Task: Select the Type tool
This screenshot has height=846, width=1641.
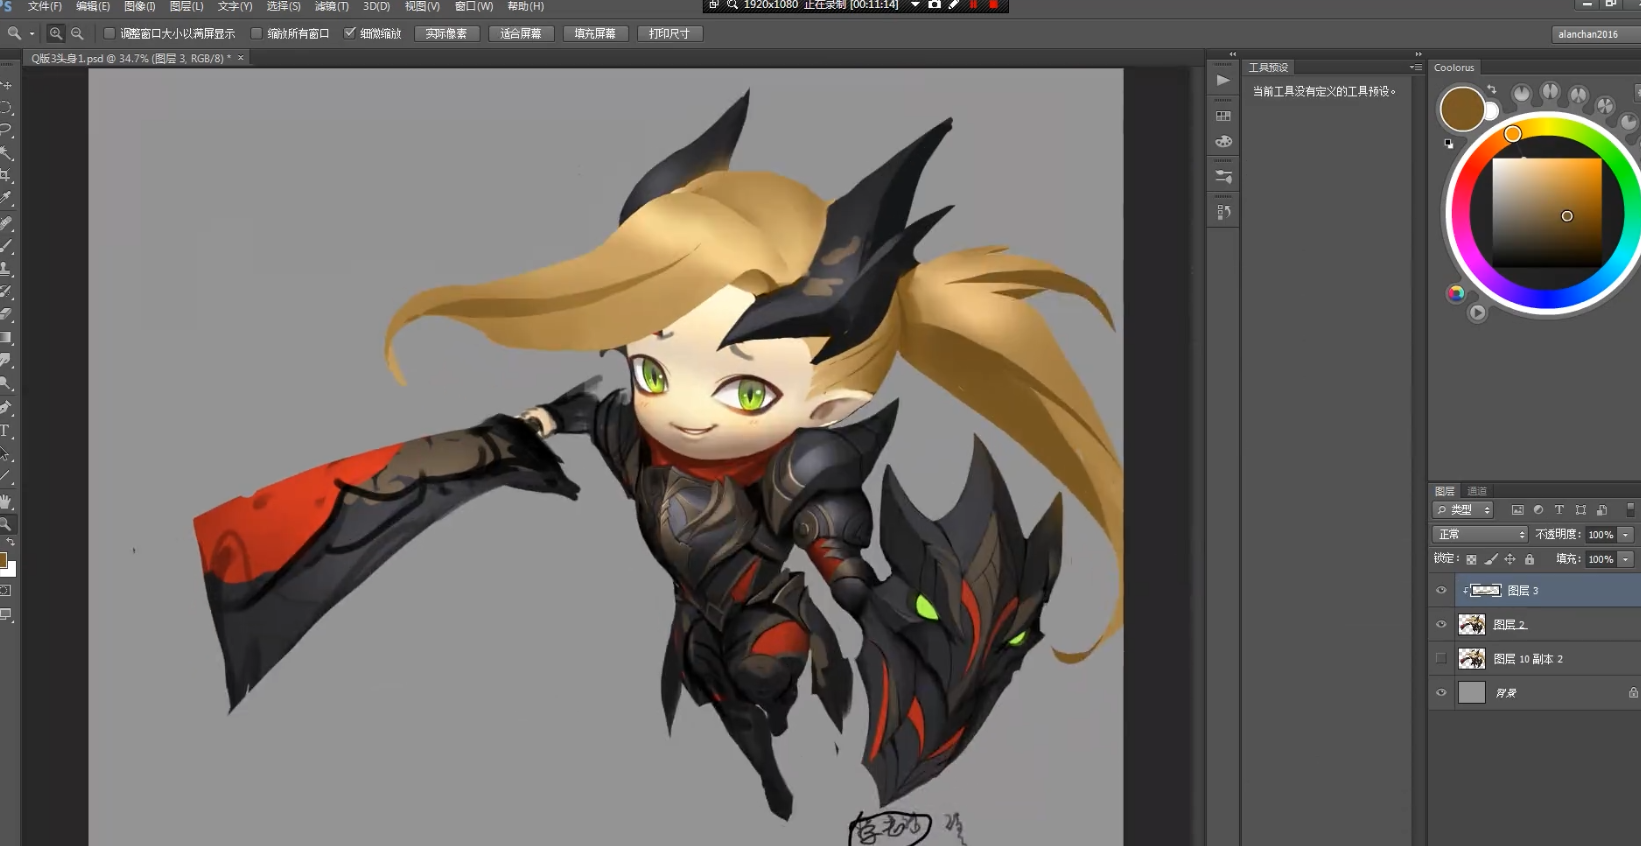Action: 6,431
